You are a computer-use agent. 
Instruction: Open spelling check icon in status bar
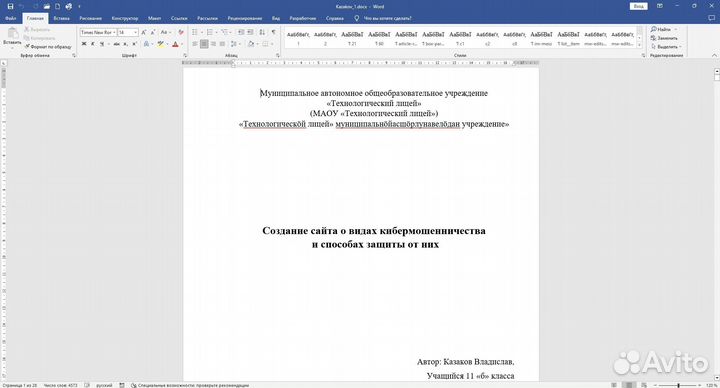pos(87,385)
